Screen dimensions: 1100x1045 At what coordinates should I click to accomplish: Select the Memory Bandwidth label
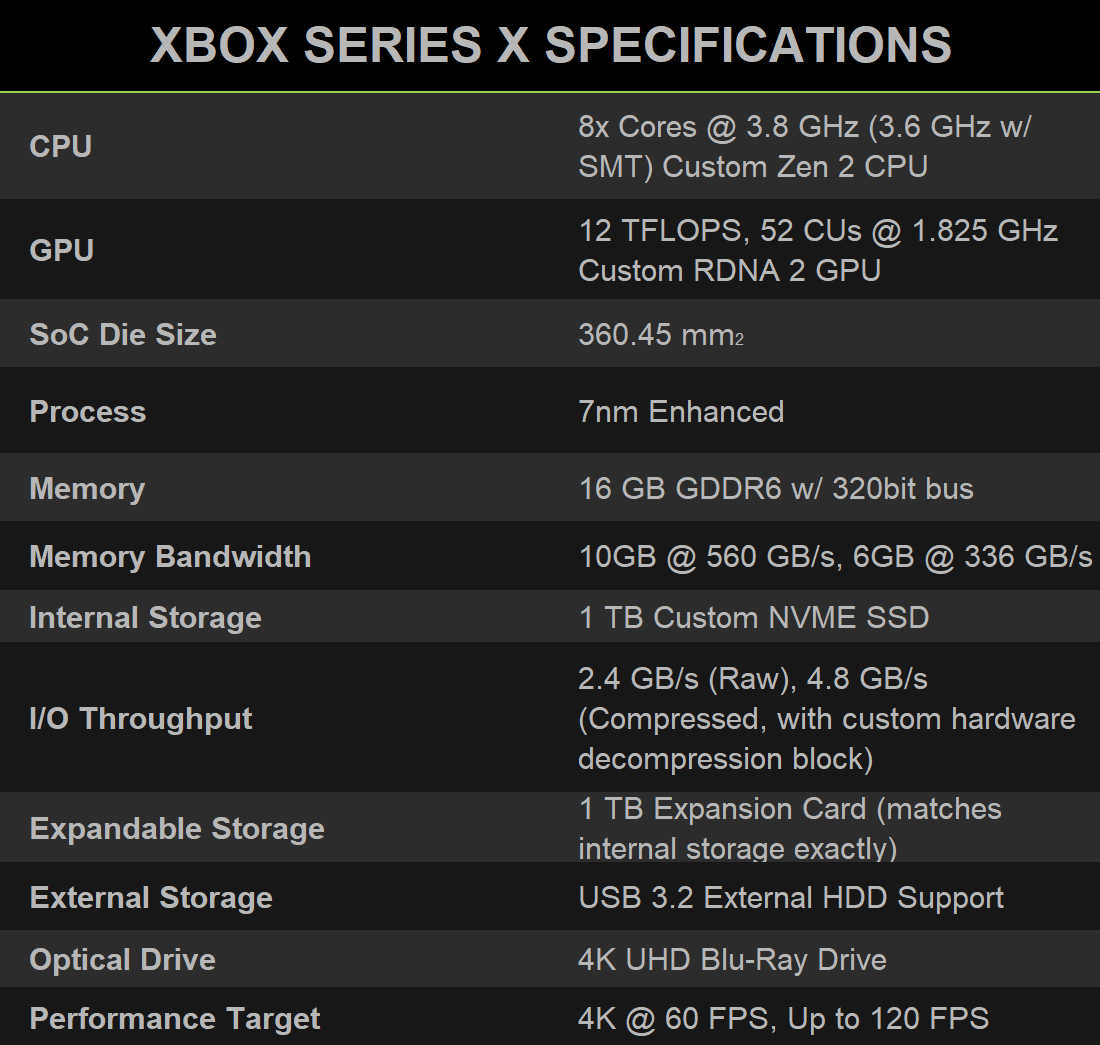[170, 556]
